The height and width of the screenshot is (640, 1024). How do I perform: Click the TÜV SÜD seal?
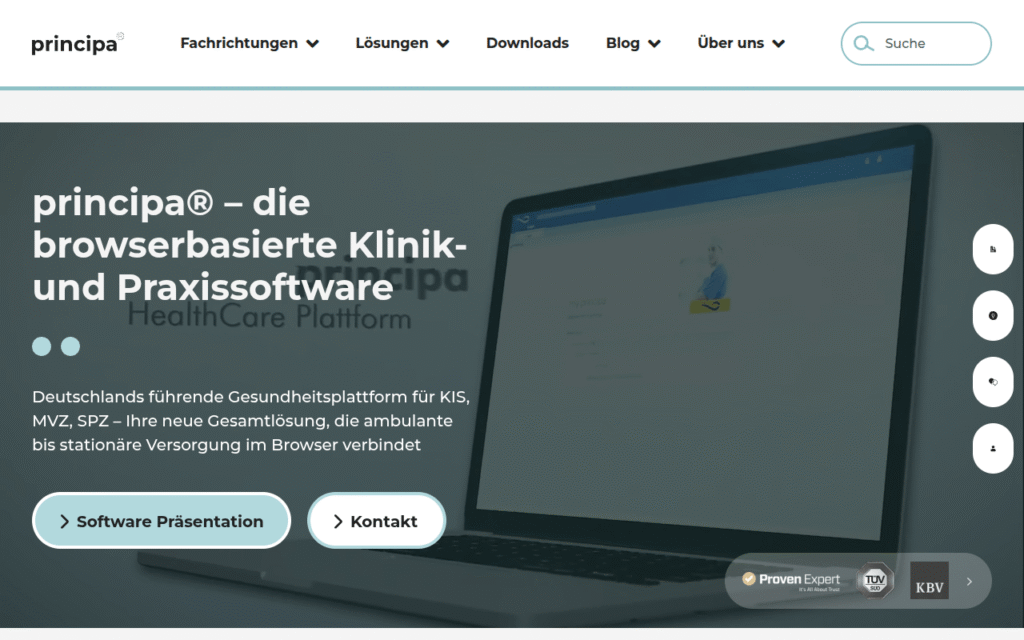click(874, 580)
